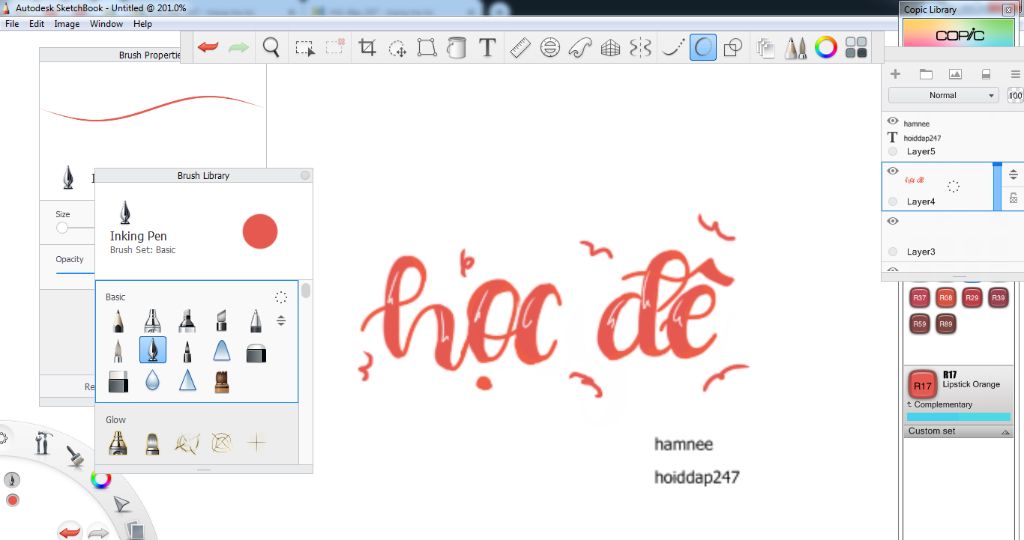Viewport: 1024px width, 540px height.
Task: Select the Blur water drop brush
Action: pos(152,381)
